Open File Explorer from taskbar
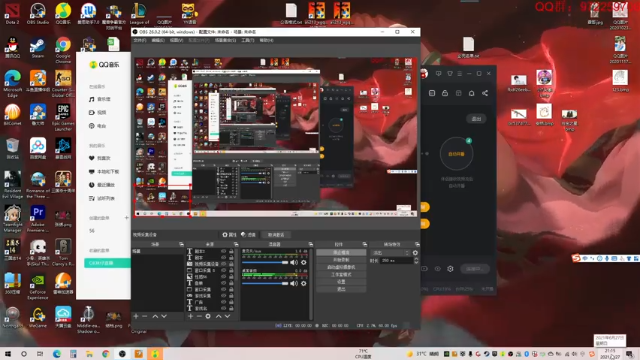The height and width of the screenshot is (360, 640). pyautogui.click(x=89, y=354)
